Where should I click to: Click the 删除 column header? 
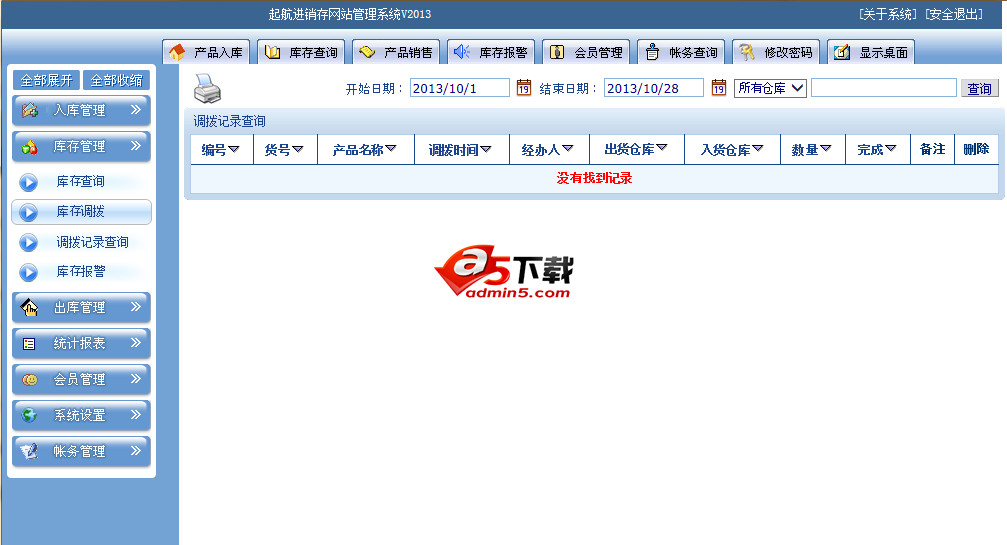tap(976, 149)
